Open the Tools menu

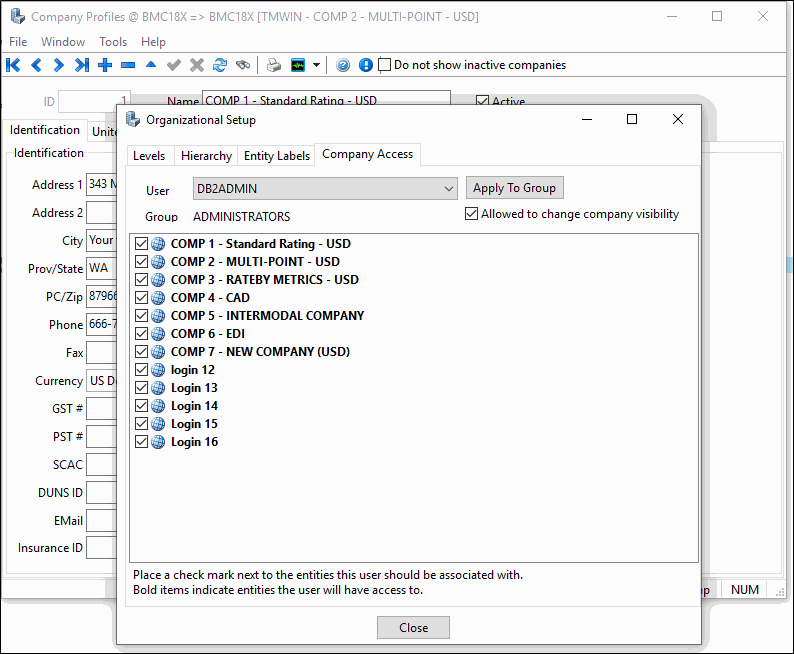(113, 42)
